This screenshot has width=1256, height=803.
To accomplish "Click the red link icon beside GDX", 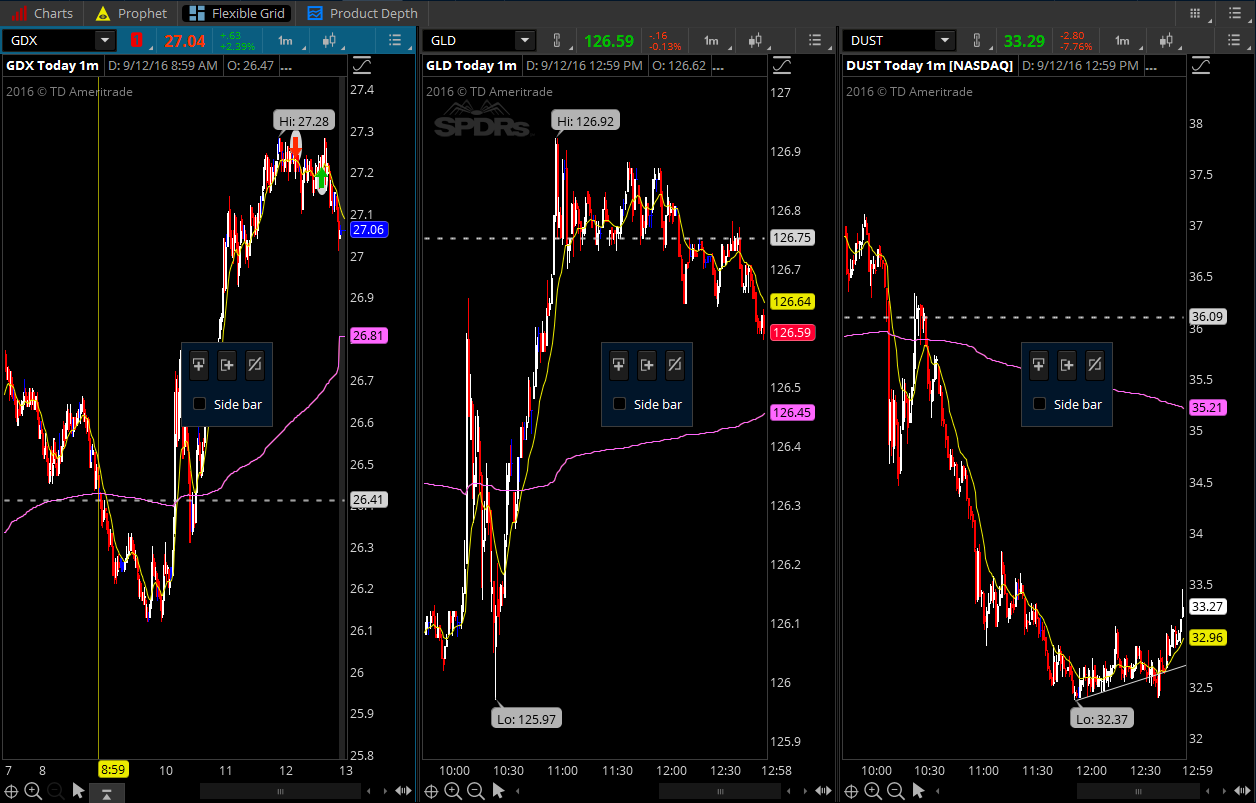I will pos(136,40).
